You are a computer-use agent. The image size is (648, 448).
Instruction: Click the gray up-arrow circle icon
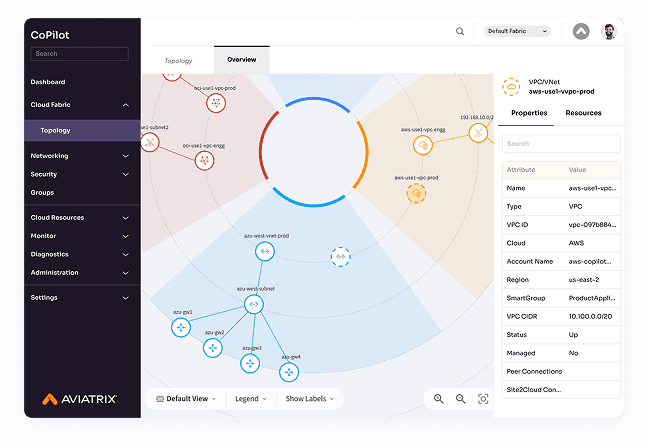pos(581,31)
